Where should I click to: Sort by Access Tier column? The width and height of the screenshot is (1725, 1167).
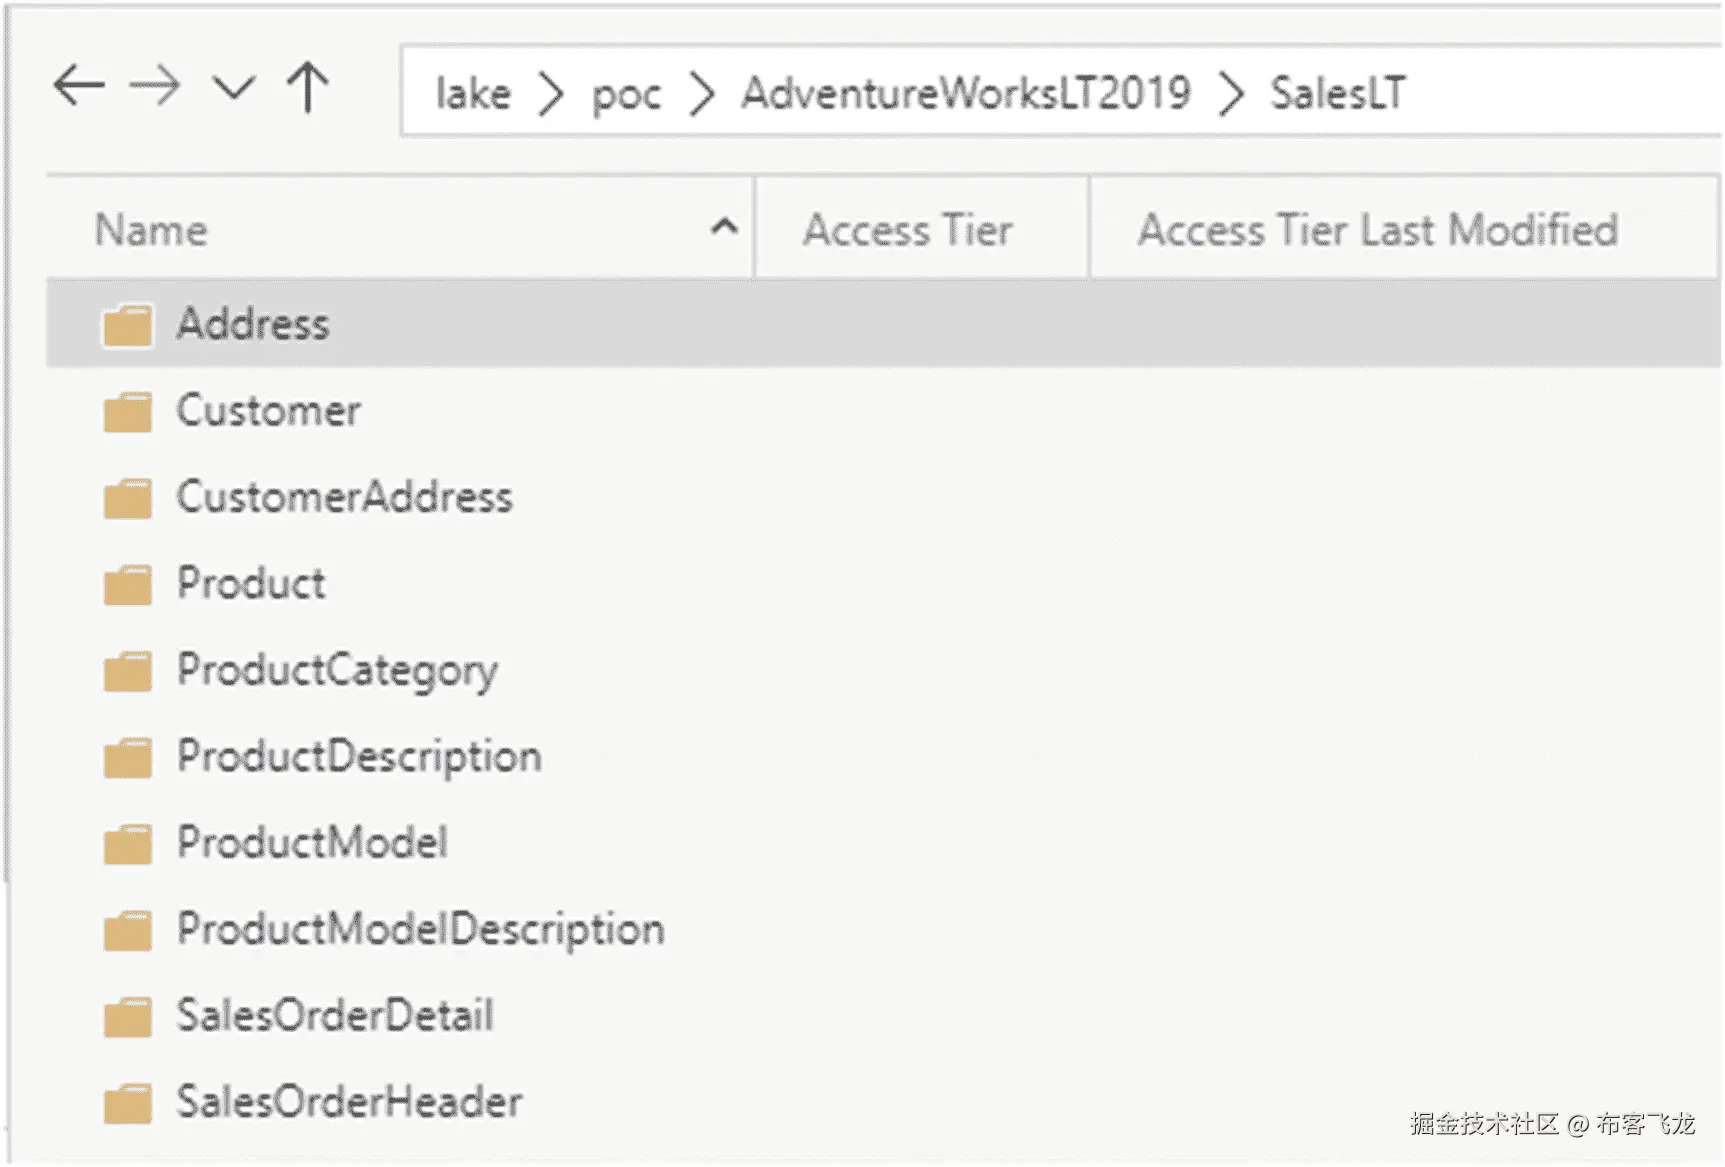click(908, 230)
